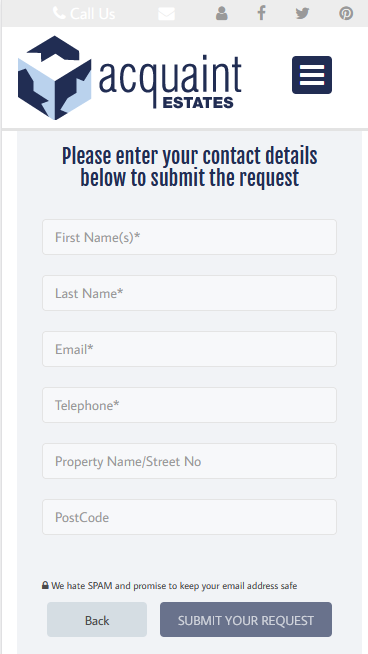Click the PostCode input field
Screen dimensions: 368x654
coord(189,517)
